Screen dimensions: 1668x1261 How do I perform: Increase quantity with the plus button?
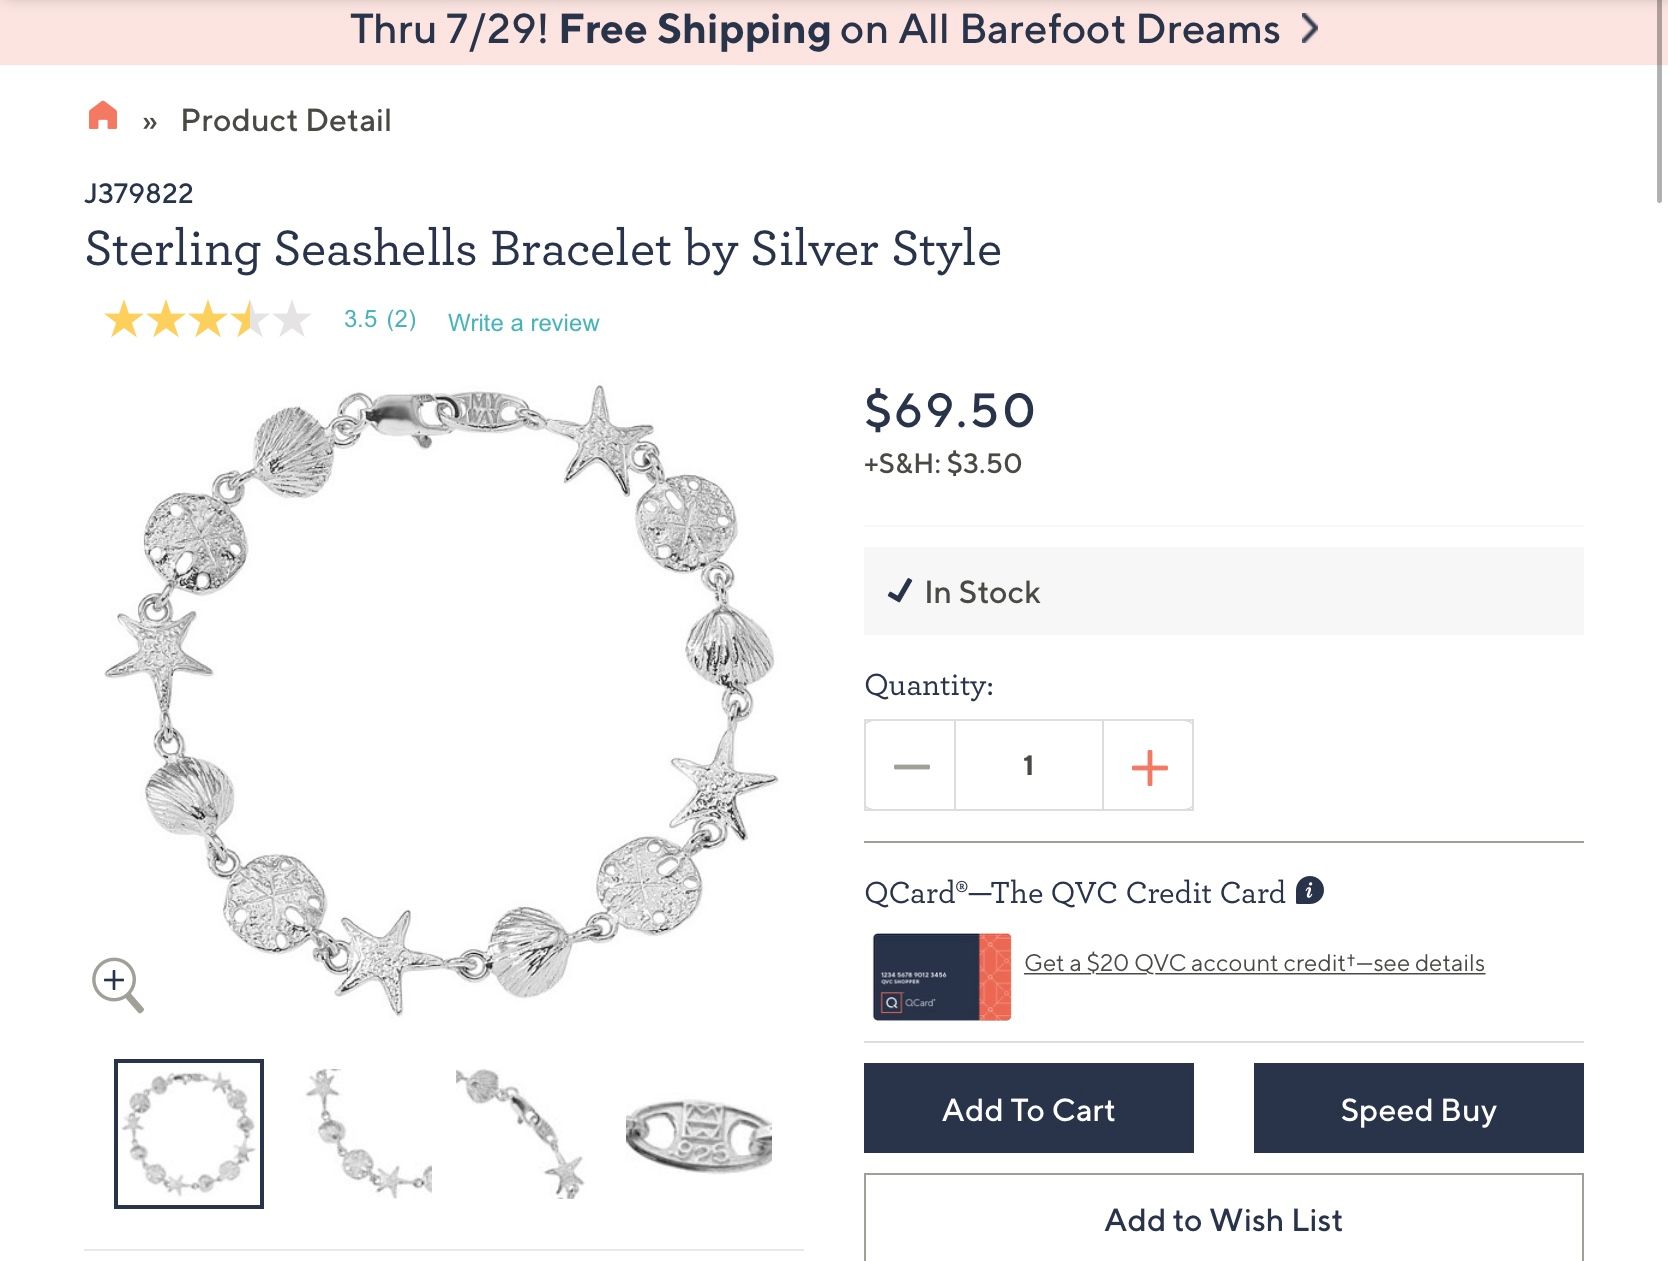tap(1149, 766)
